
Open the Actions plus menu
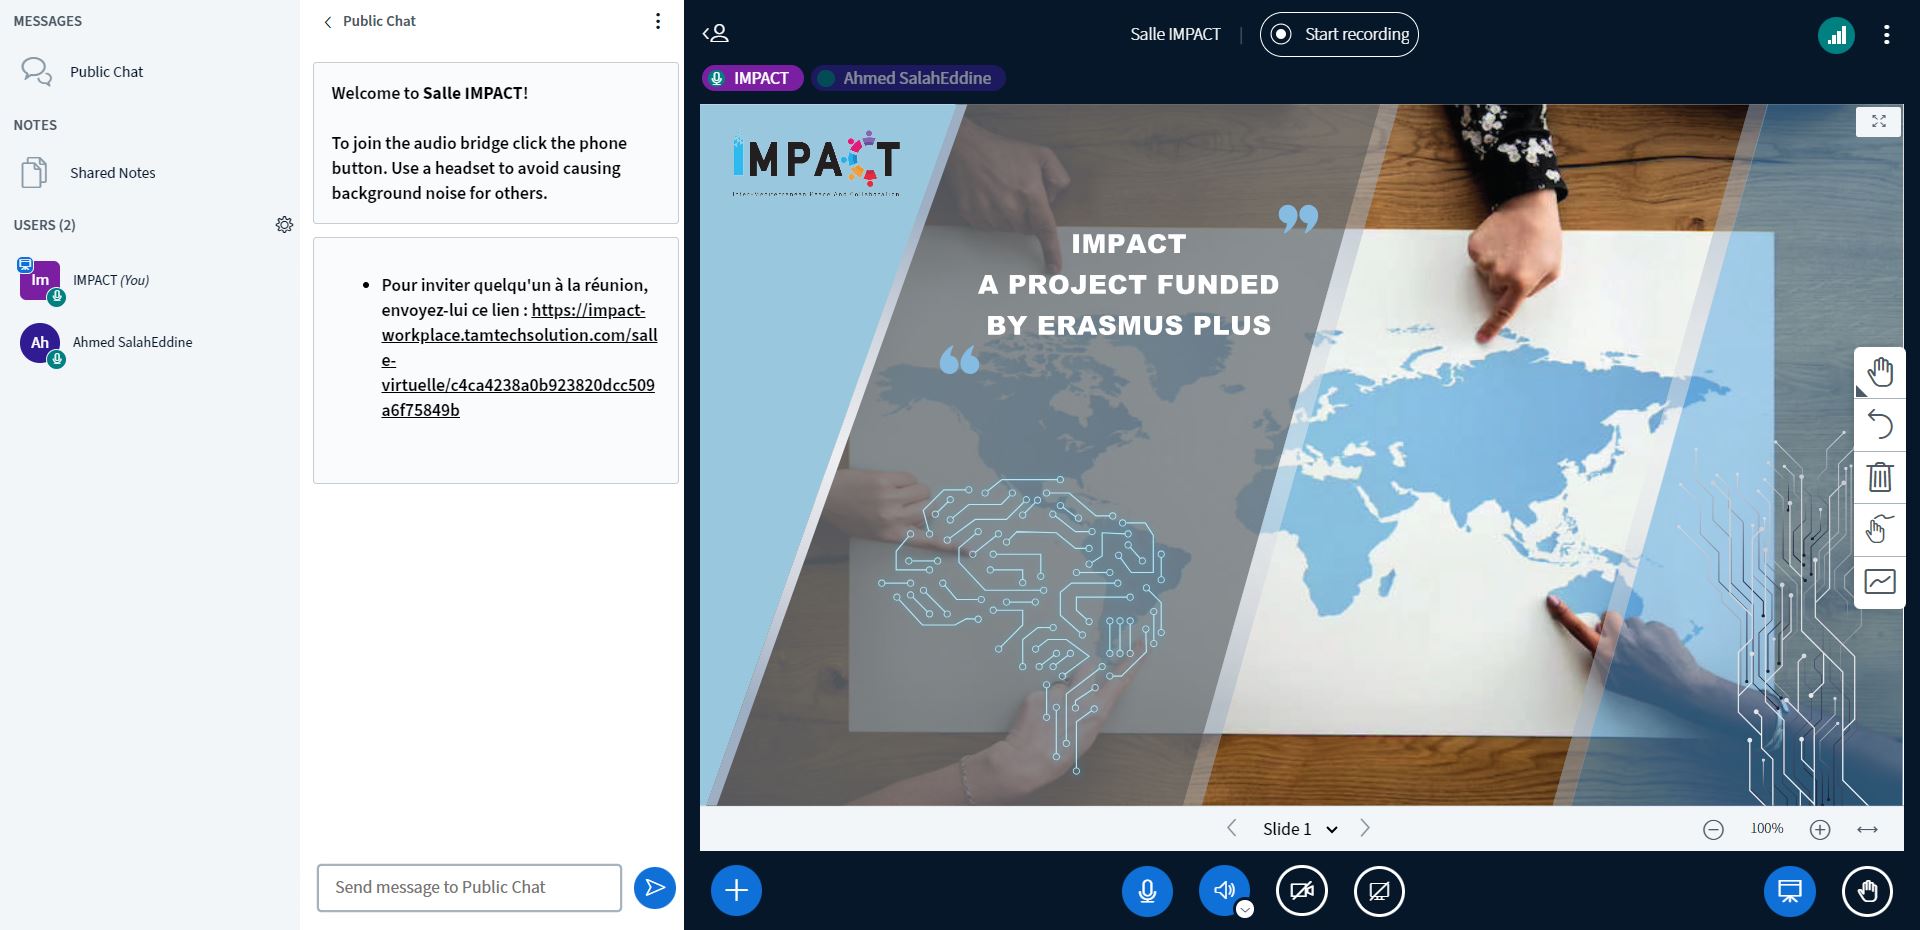pos(736,890)
